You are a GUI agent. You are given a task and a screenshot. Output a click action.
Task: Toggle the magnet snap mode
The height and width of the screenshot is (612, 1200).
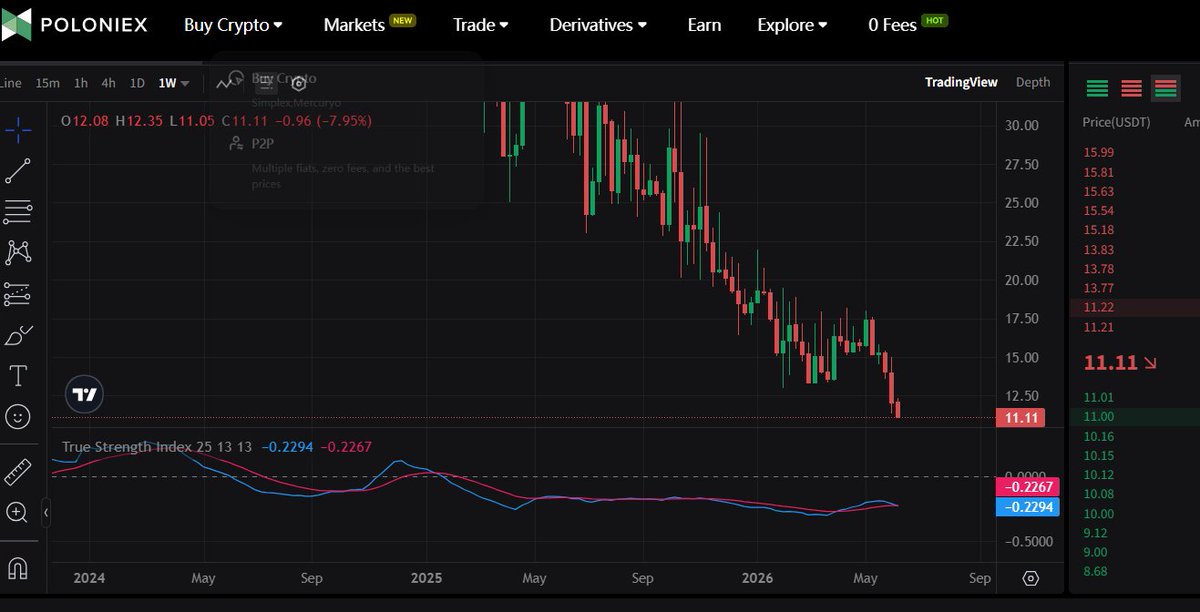pos(18,568)
